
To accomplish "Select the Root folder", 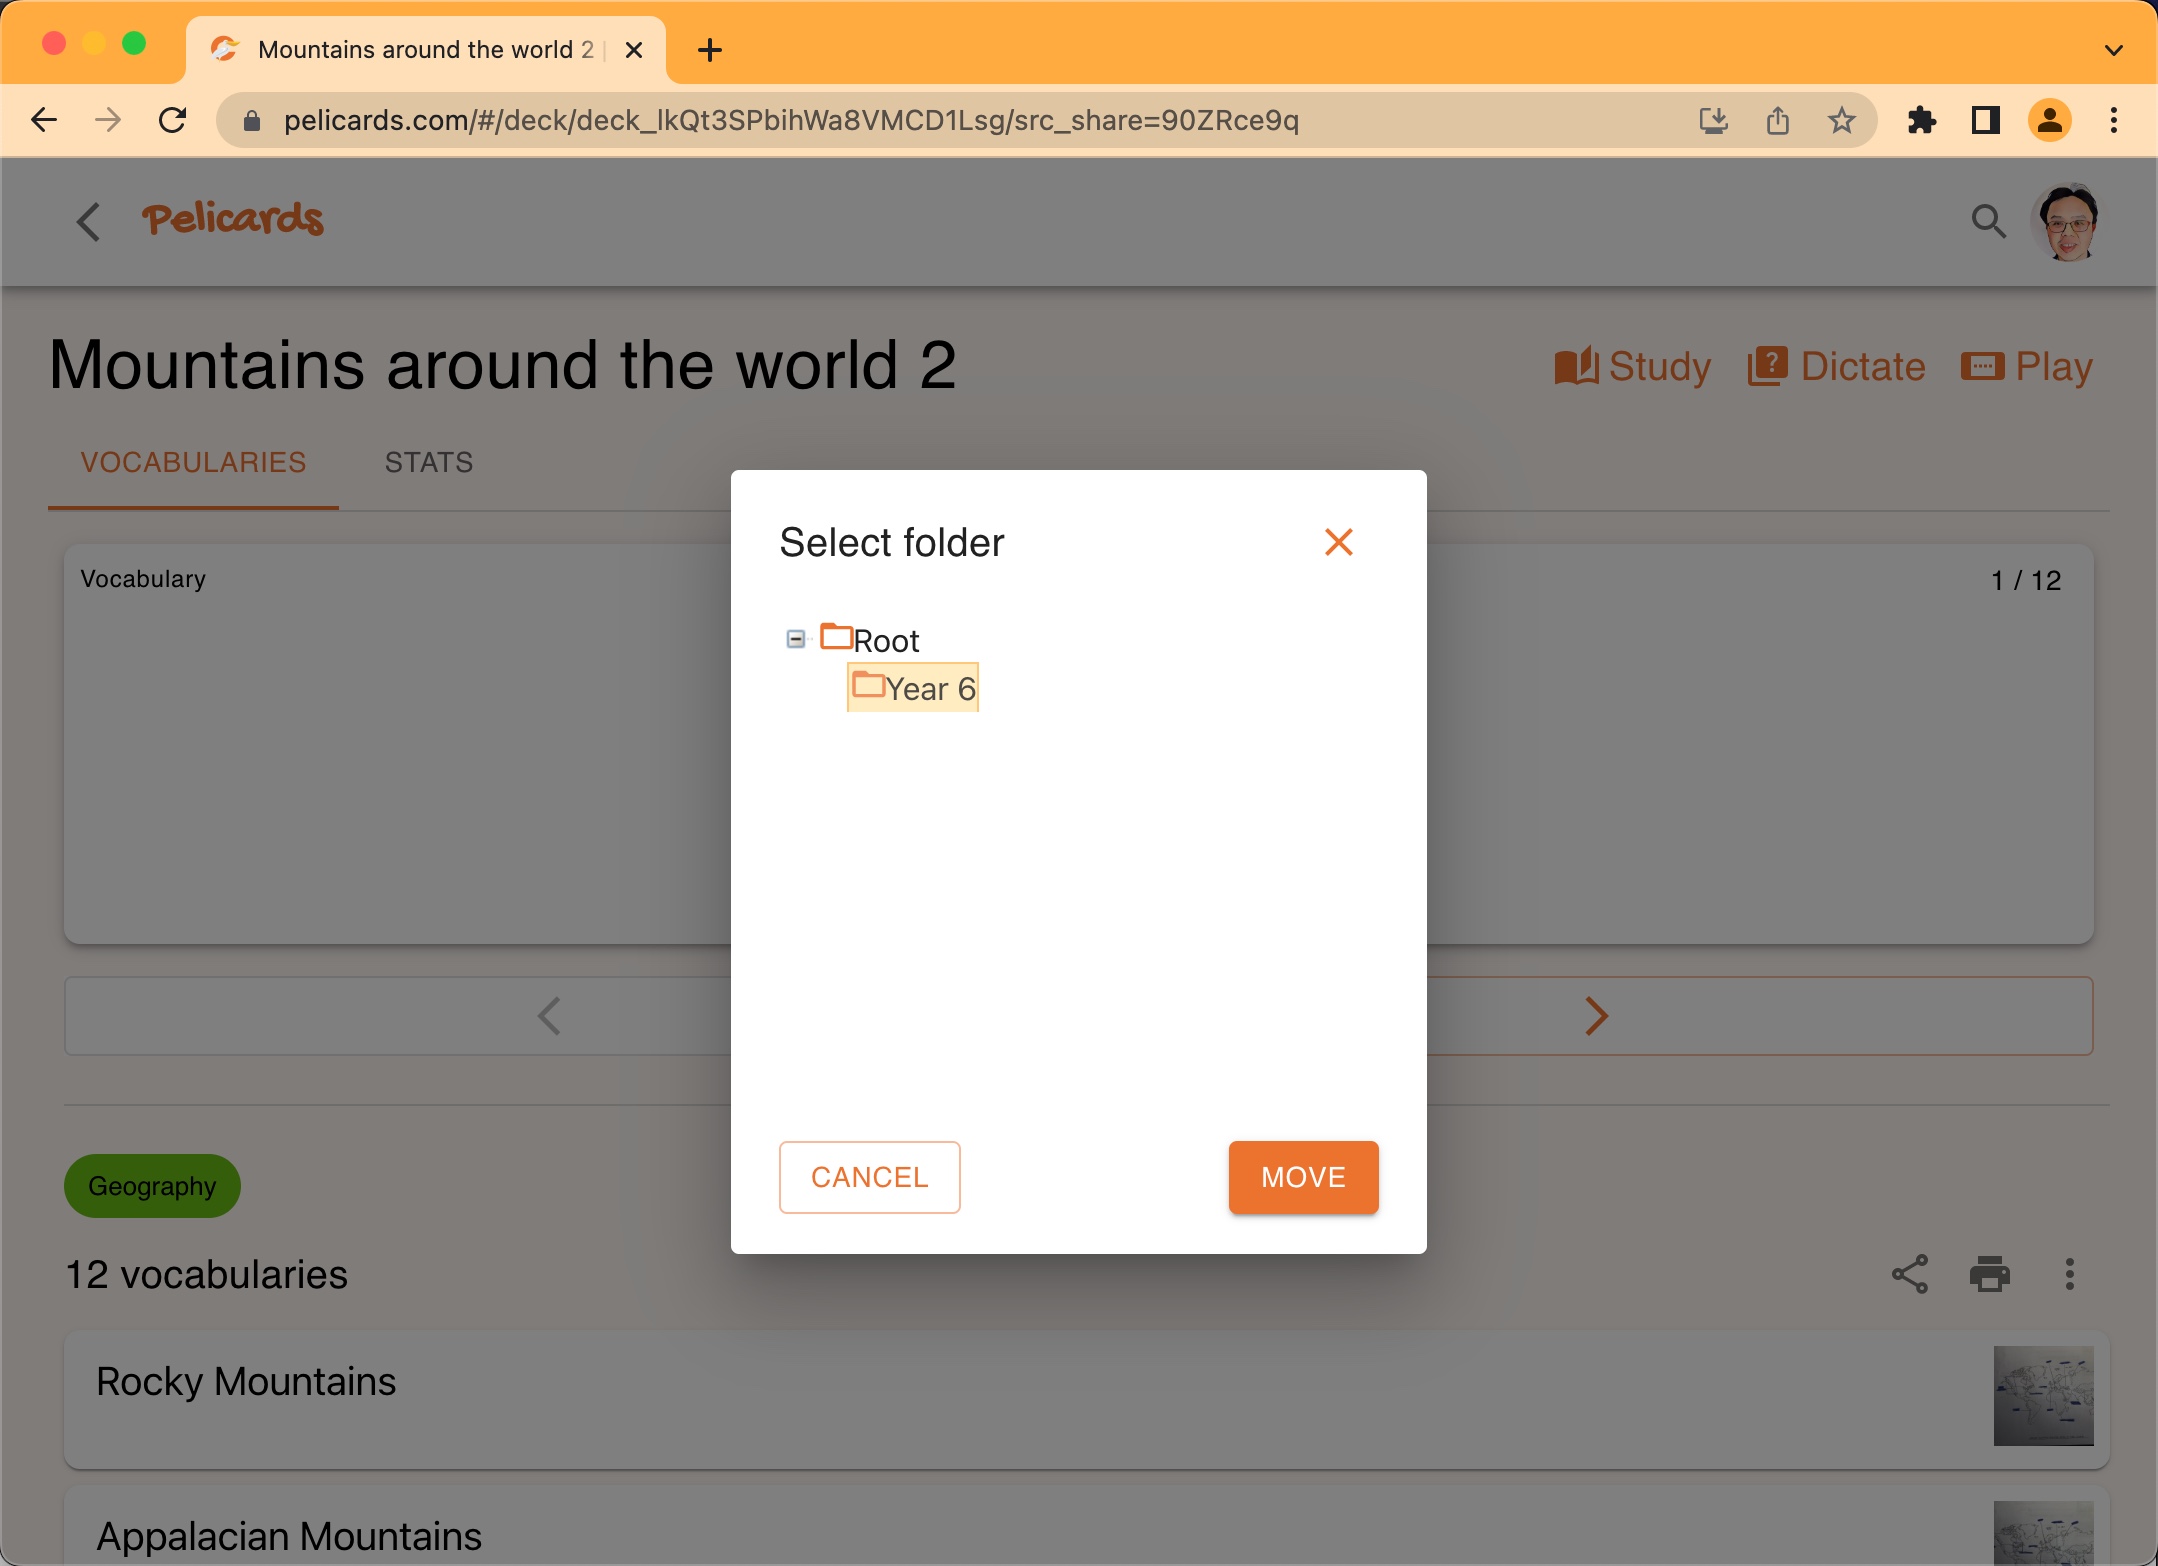I will pos(869,639).
